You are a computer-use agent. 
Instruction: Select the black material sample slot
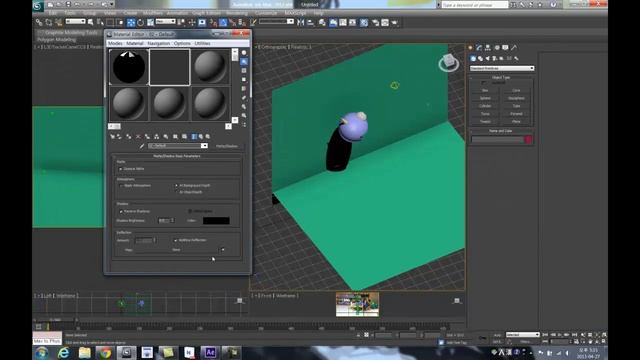tap(129, 67)
